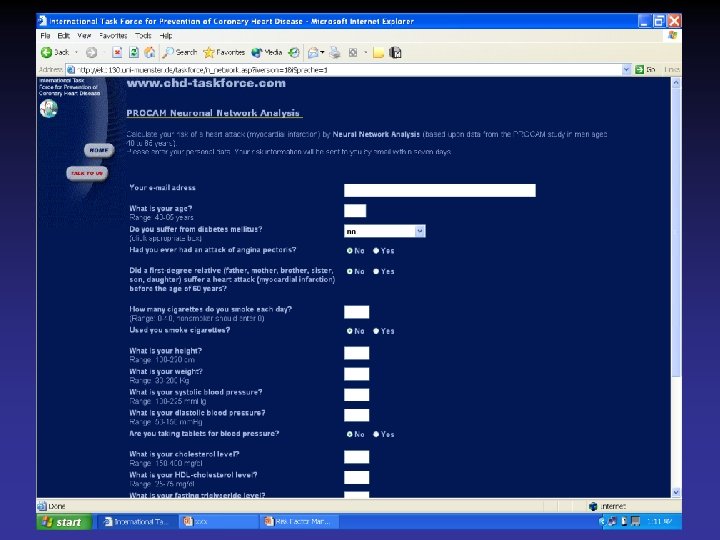
Task: Click the systolic blood pressure field
Action: pos(356,394)
